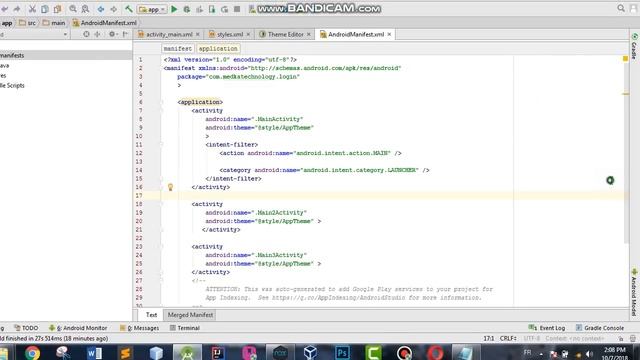640x360 pixels.
Task: Click AndroidManifest.xml breadcrumb item
Action: (104, 23)
